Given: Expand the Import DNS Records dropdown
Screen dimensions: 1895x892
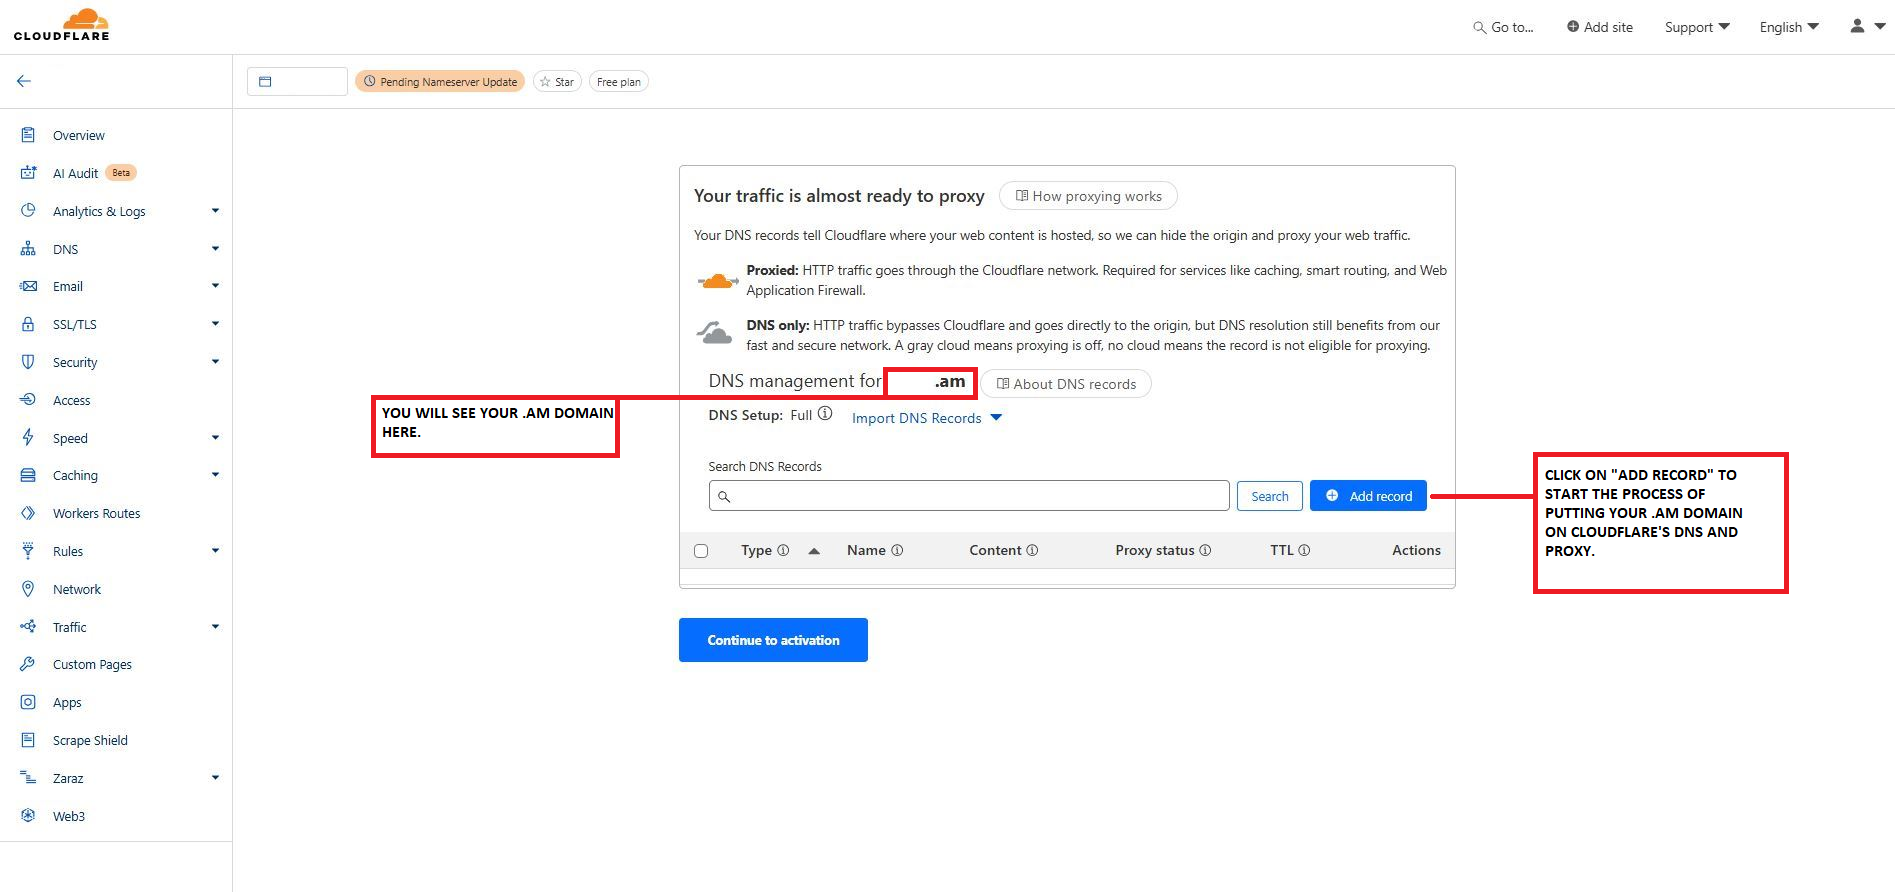Looking at the screenshot, I should point(926,418).
